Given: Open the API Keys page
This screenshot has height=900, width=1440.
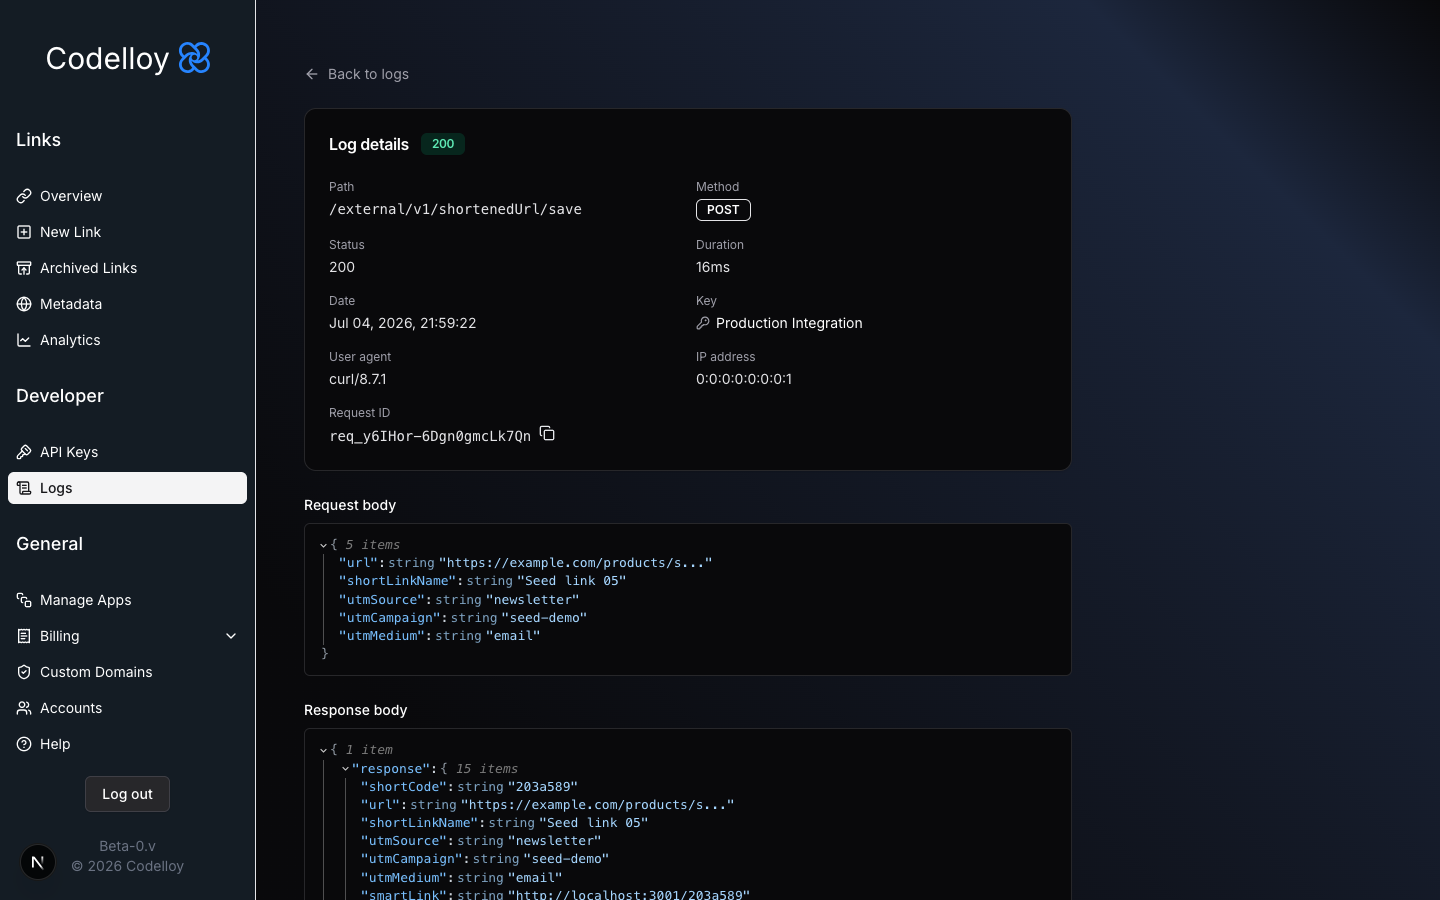Looking at the screenshot, I should [x=127, y=452].
